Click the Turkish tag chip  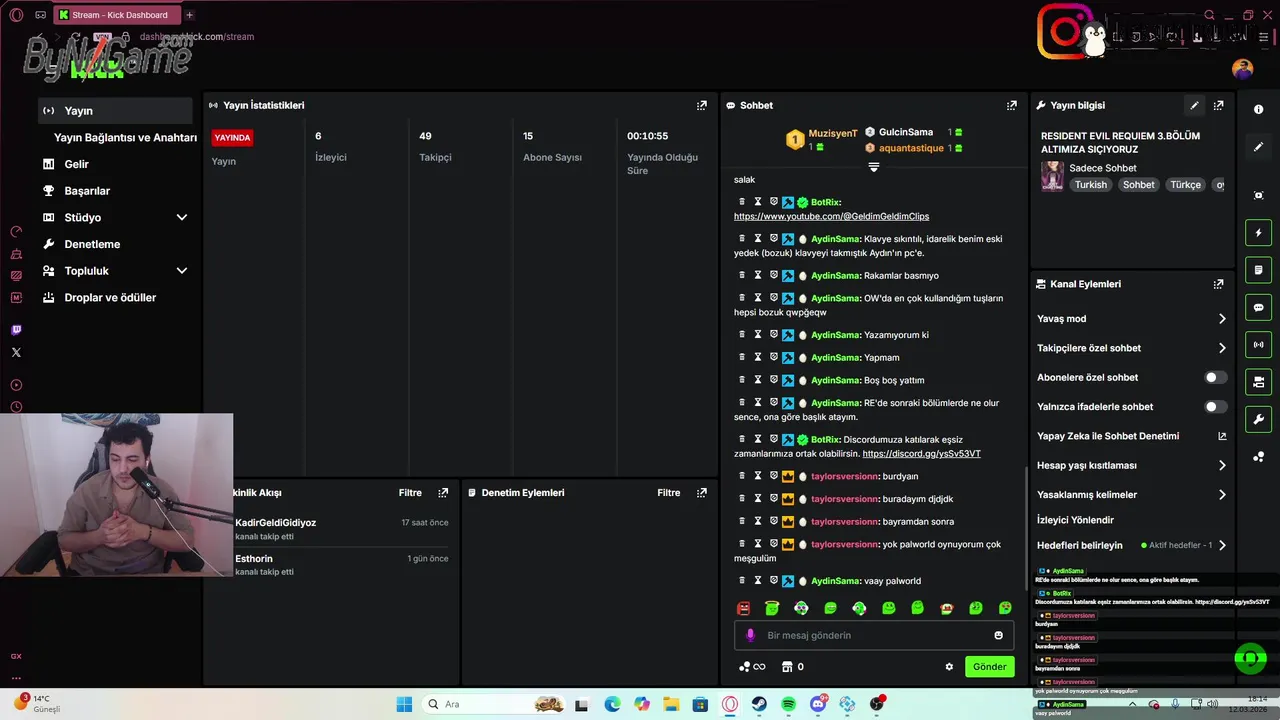coord(1091,185)
